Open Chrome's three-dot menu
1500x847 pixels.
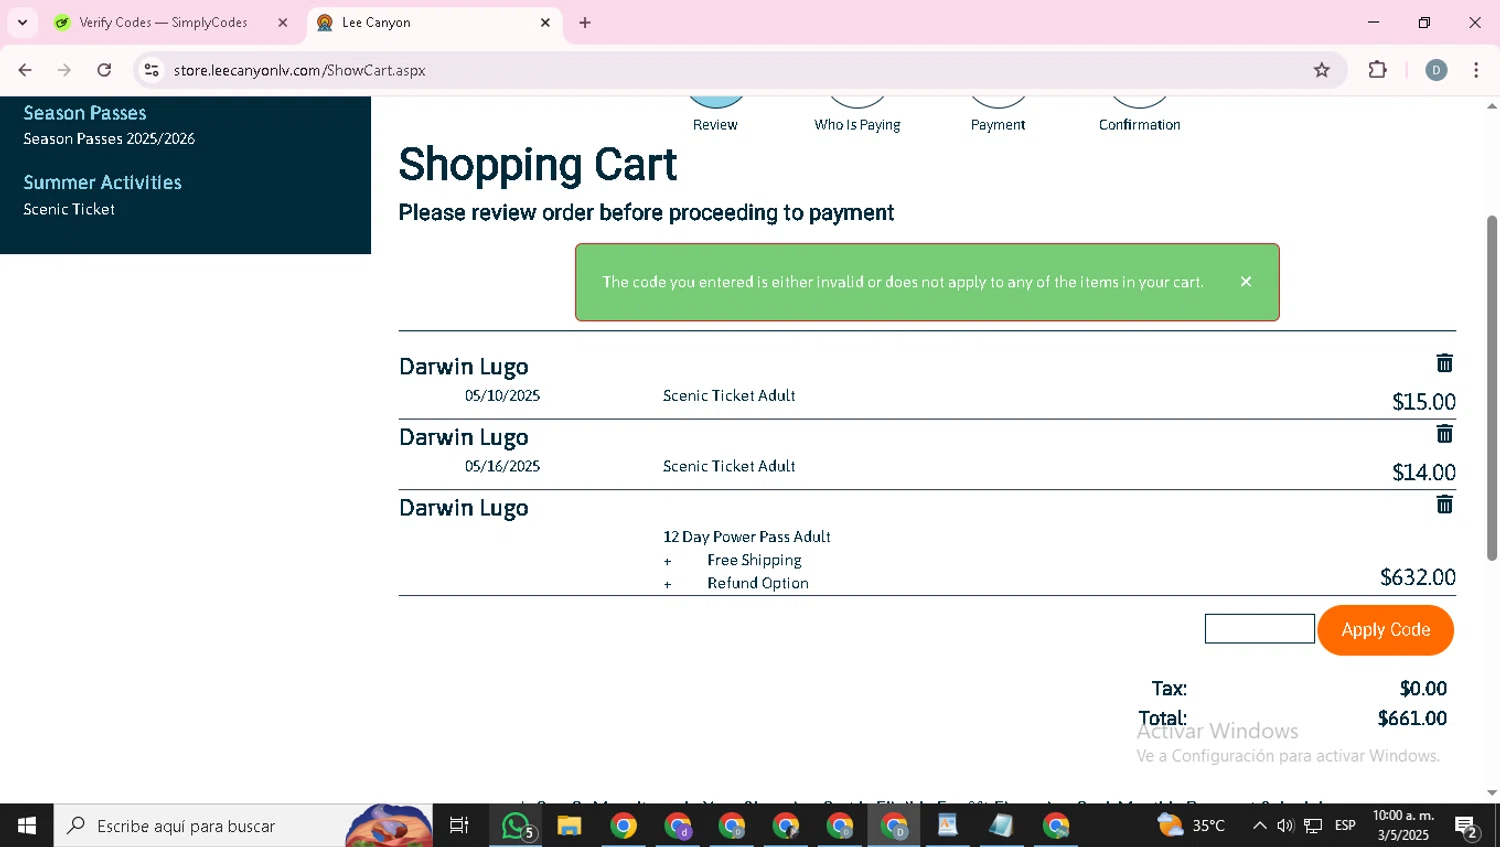pyautogui.click(x=1476, y=70)
